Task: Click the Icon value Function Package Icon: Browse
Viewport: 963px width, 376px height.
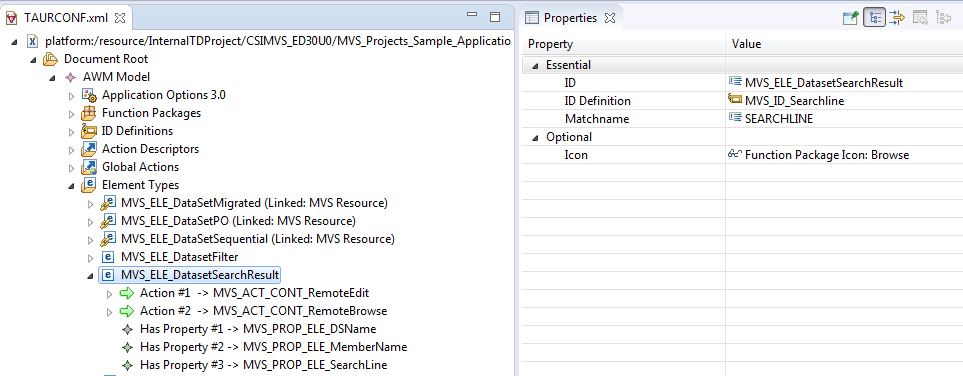Action: [x=827, y=155]
